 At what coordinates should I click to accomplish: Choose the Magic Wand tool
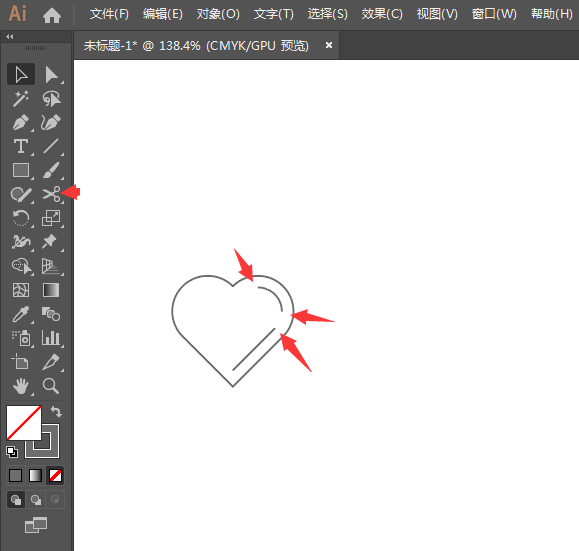[21, 98]
